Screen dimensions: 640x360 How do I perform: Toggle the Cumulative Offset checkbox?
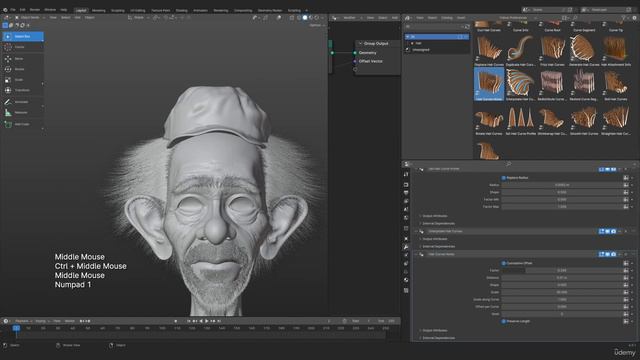point(503,263)
